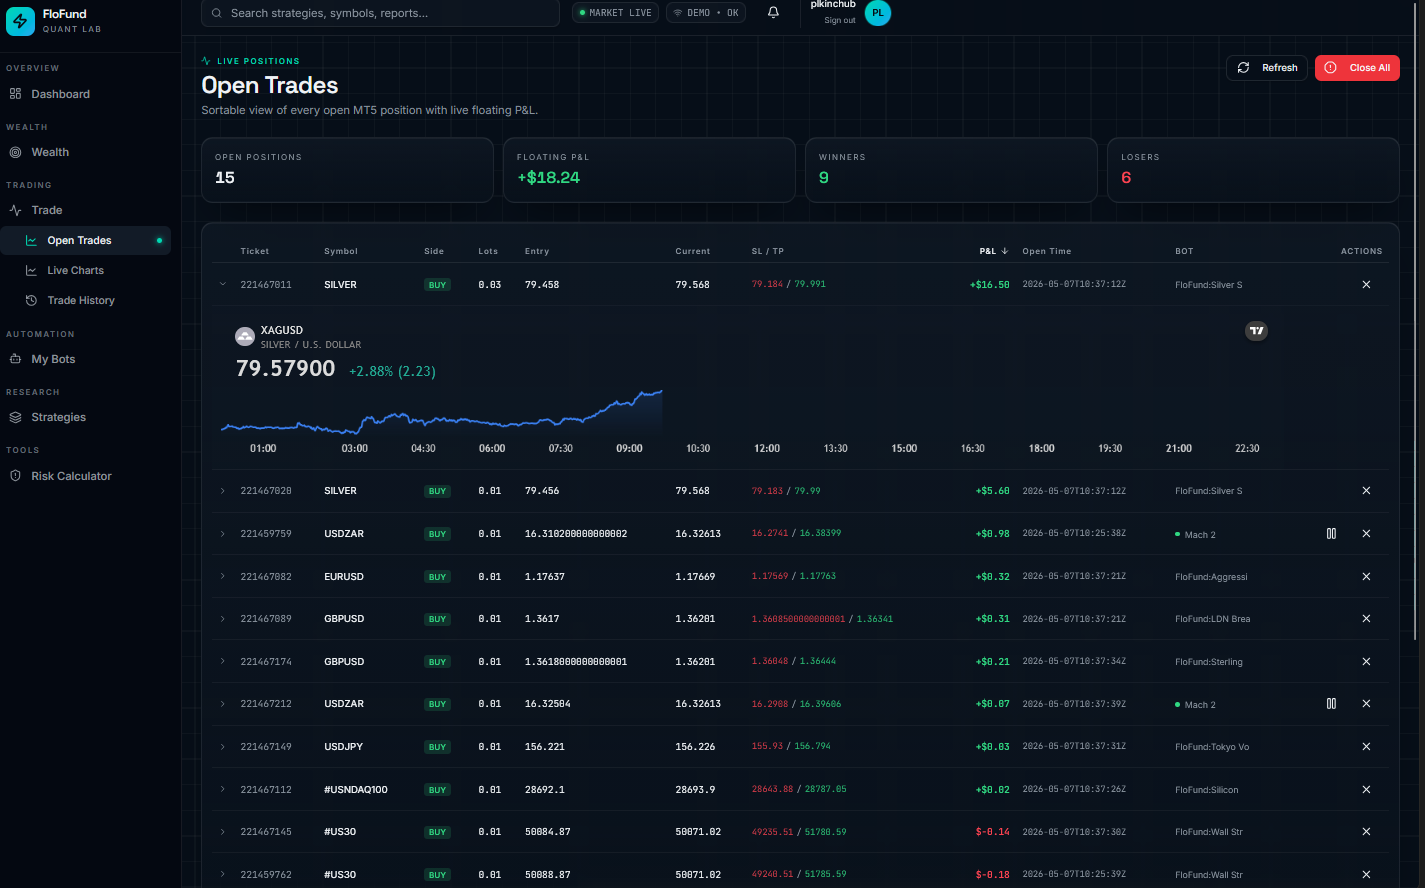The image size is (1425, 888).
Task: Close USDZAR position 221467212
Action: (1366, 704)
